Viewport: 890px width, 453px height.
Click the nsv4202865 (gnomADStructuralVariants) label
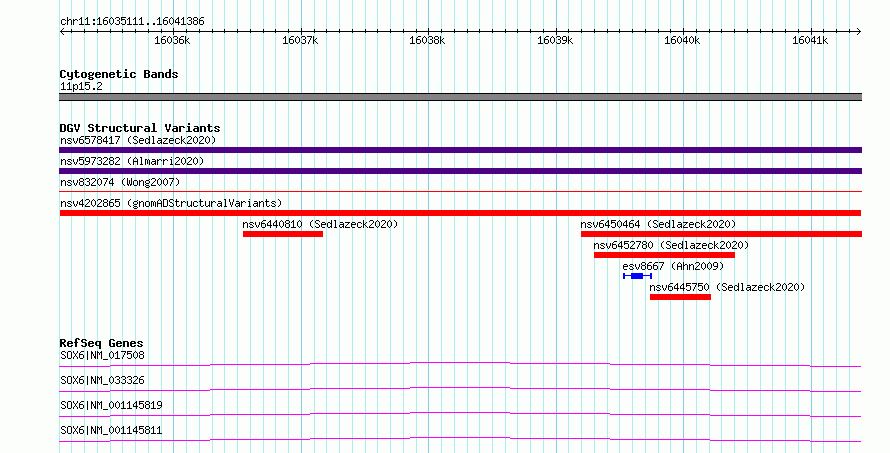pyautogui.click(x=171, y=203)
